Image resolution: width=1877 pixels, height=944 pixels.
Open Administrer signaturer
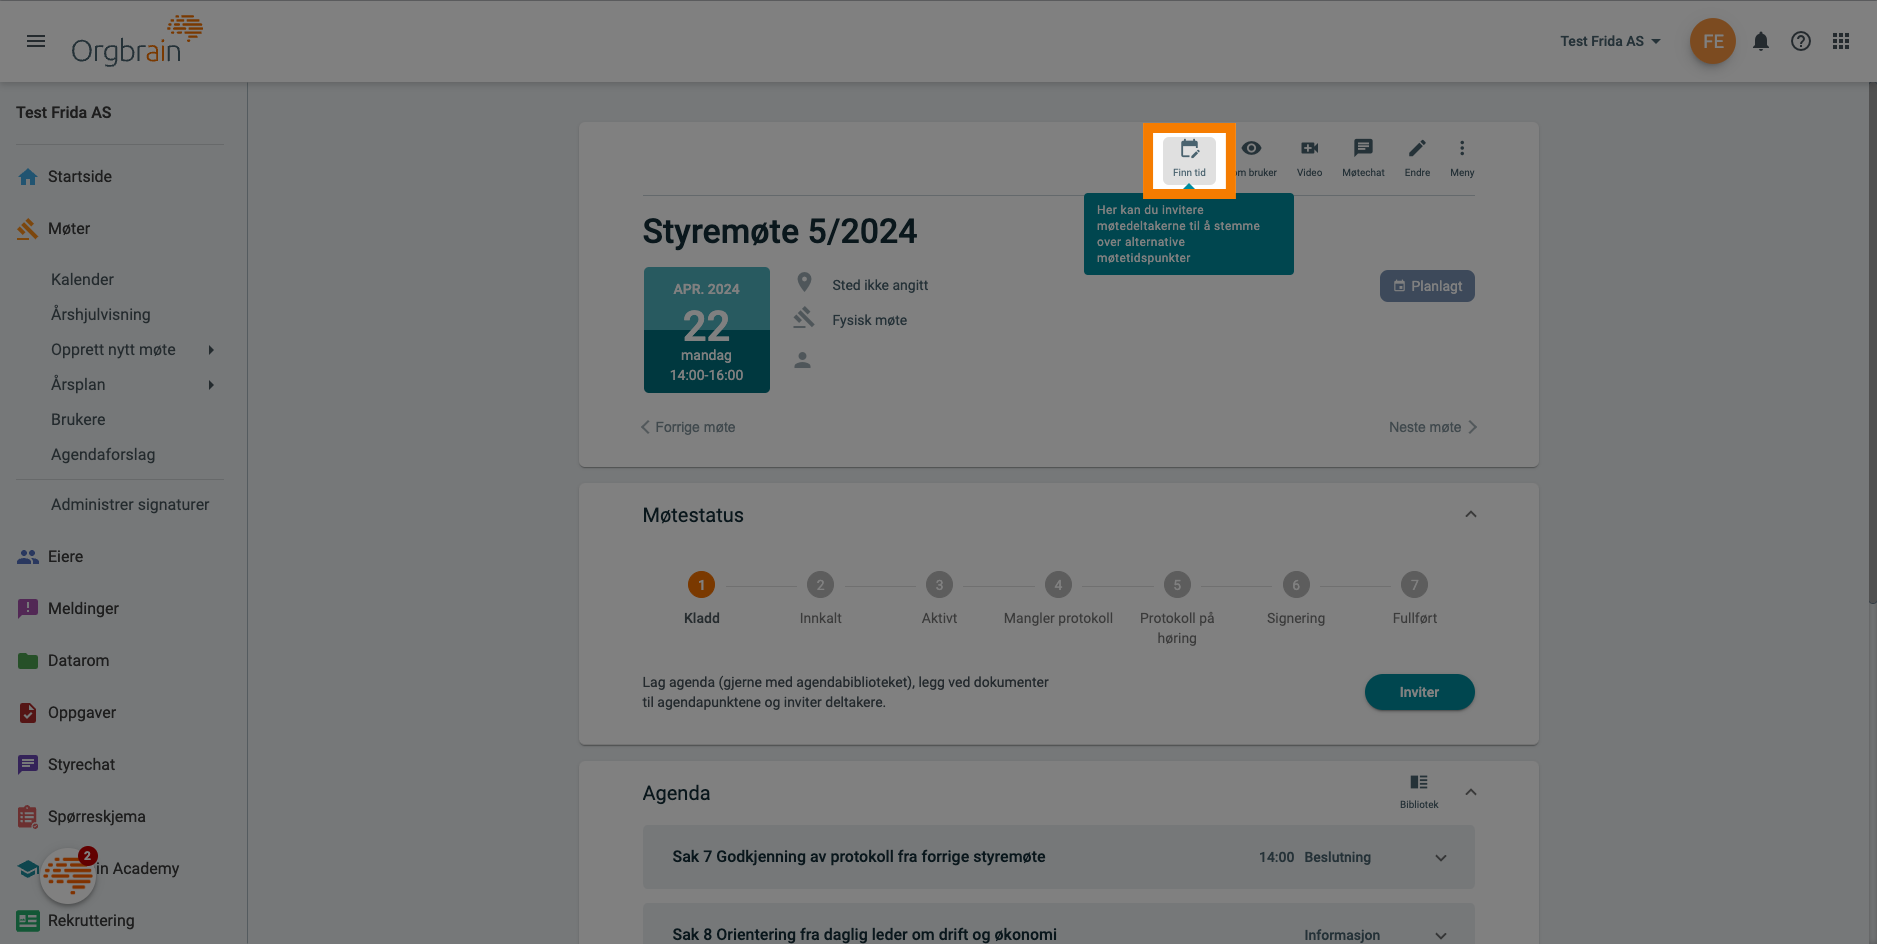[130, 504]
